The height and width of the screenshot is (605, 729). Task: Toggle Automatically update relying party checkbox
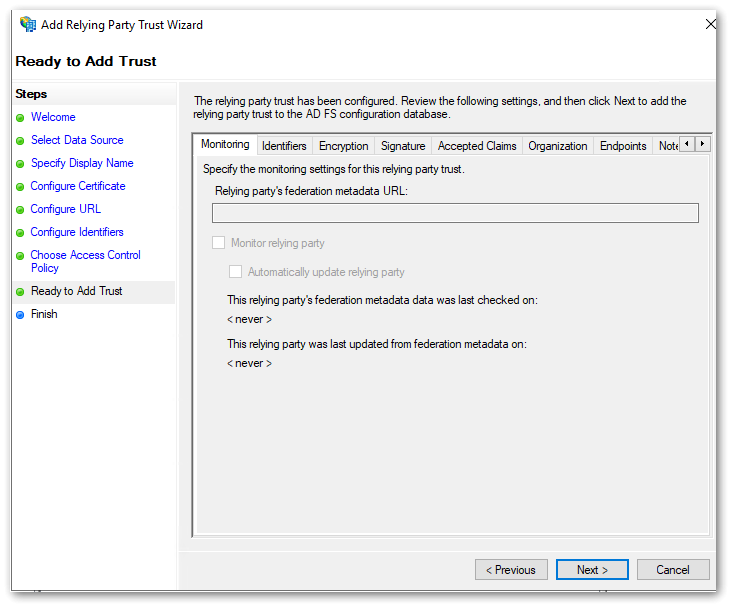[236, 272]
